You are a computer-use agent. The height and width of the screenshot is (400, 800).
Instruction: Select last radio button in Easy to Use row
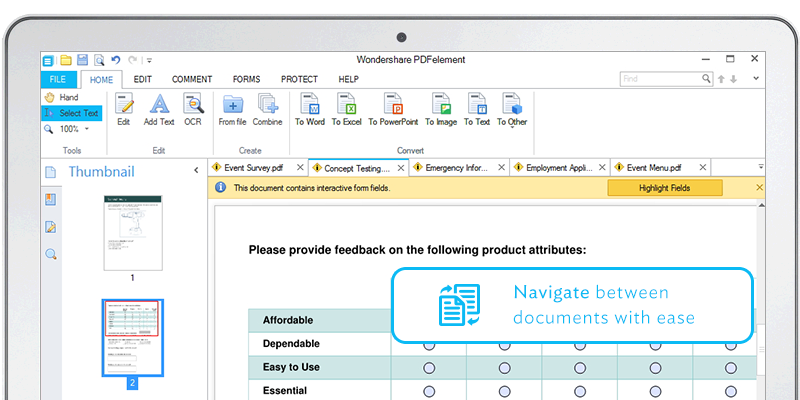tap(731, 368)
